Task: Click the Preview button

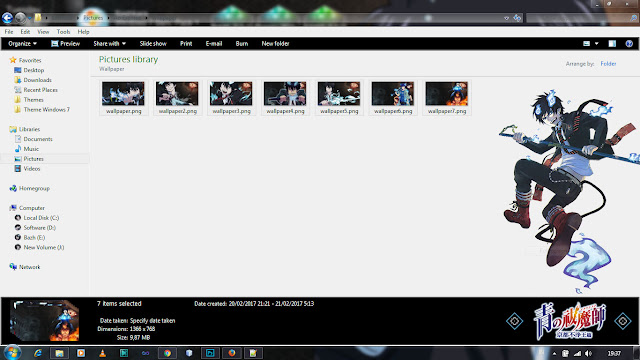Action: click(x=65, y=44)
